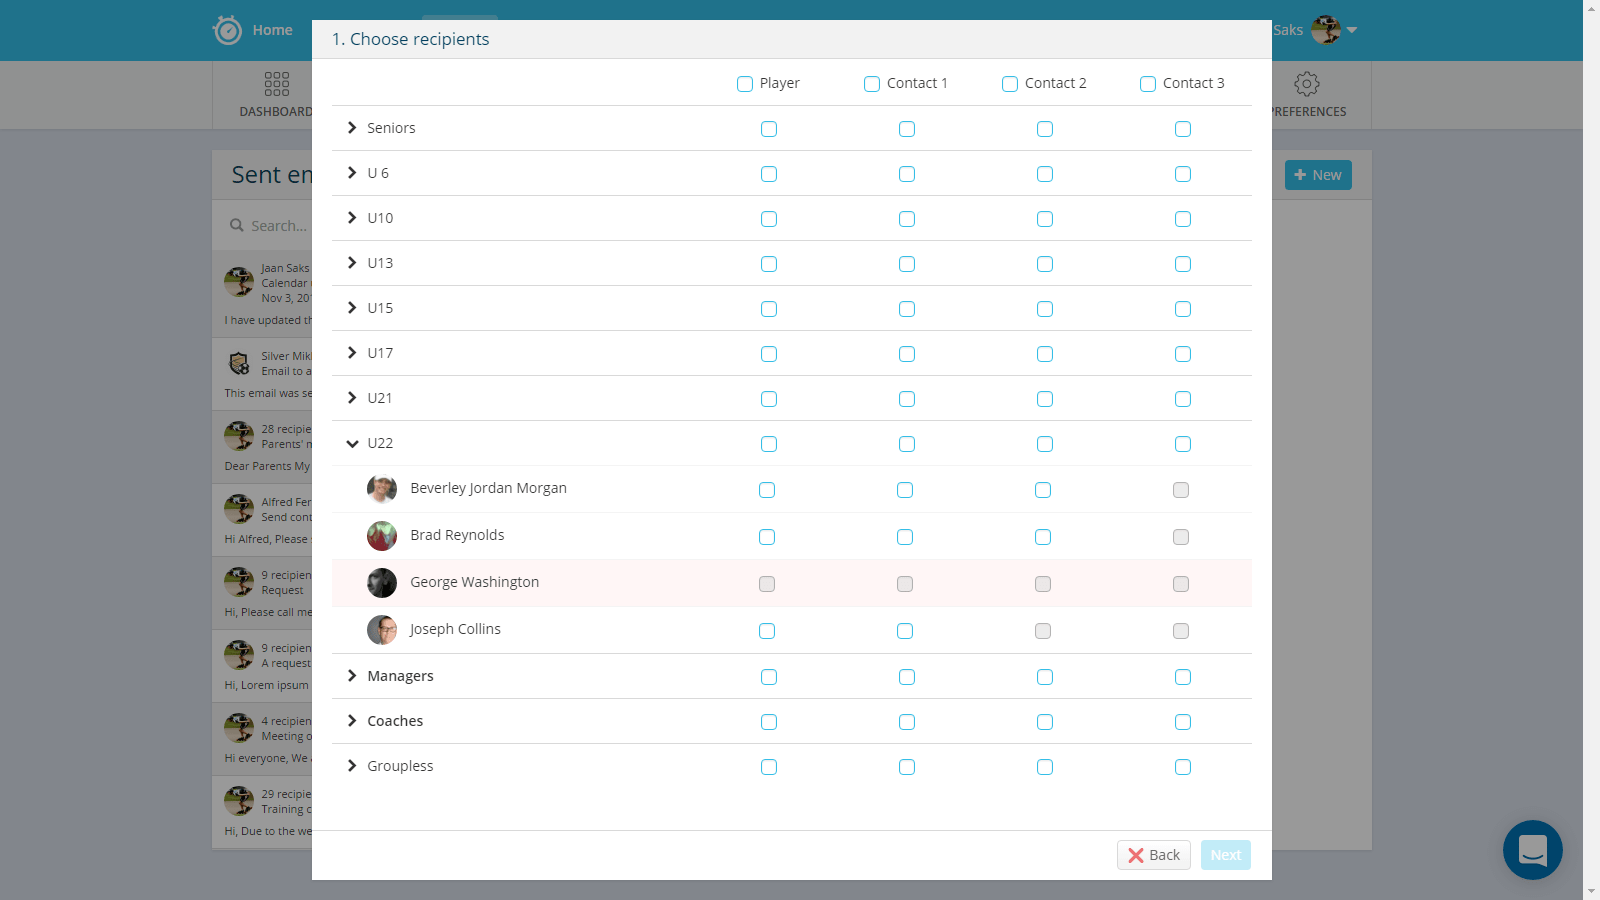Screen dimensions: 1600x900
Task: Expand the Seniors group
Action: [352, 128]
